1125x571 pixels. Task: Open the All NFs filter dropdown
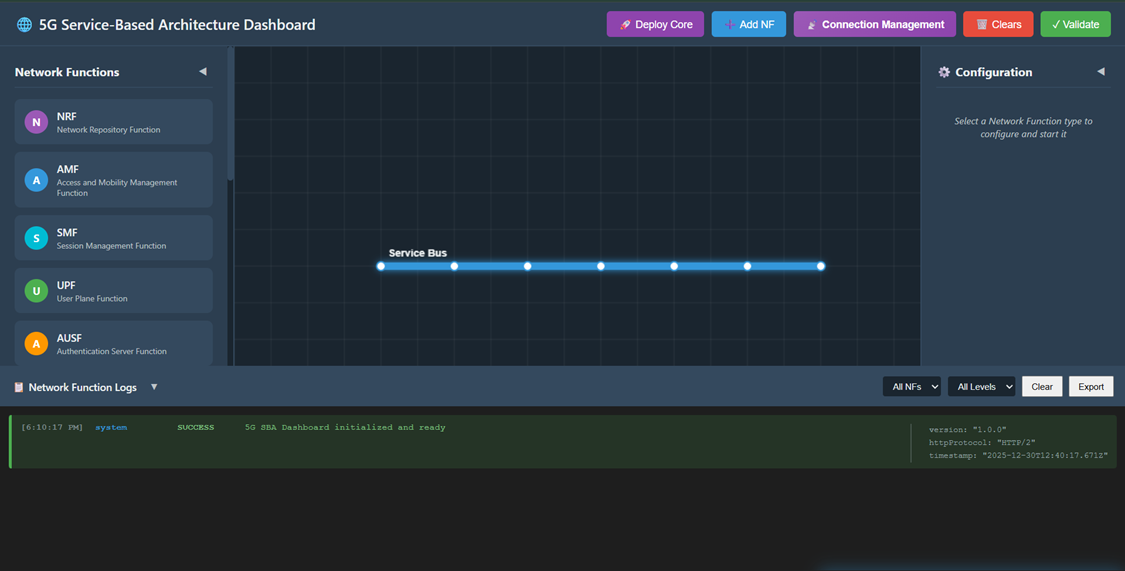pyautogui.click(x=912, y=387)
